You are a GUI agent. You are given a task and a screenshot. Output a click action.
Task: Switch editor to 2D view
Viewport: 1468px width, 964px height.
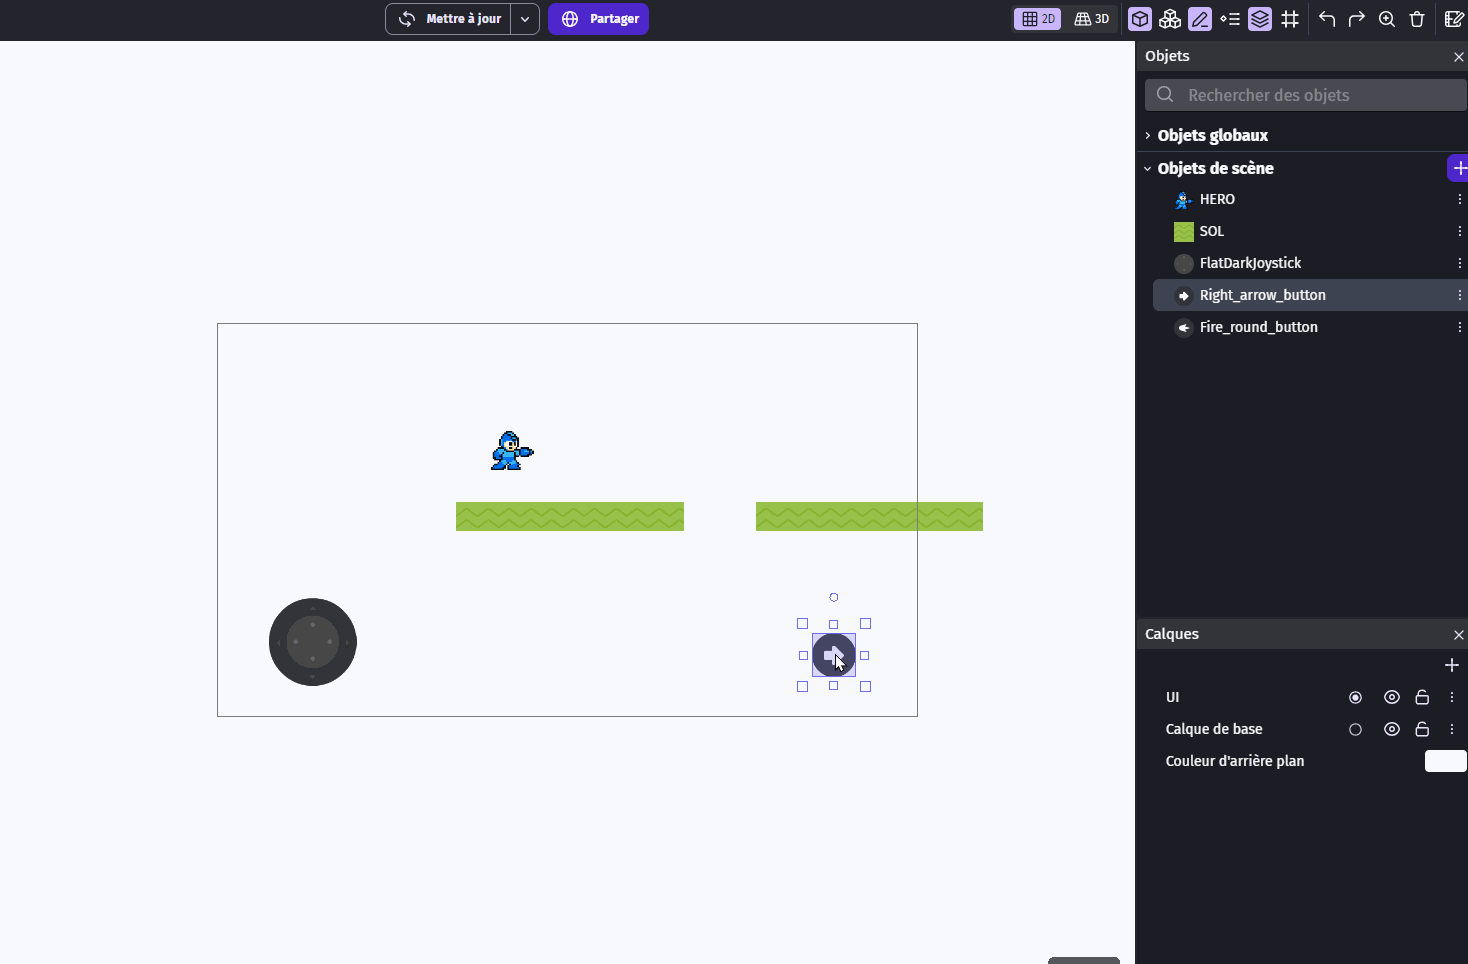coord(1038,19)
